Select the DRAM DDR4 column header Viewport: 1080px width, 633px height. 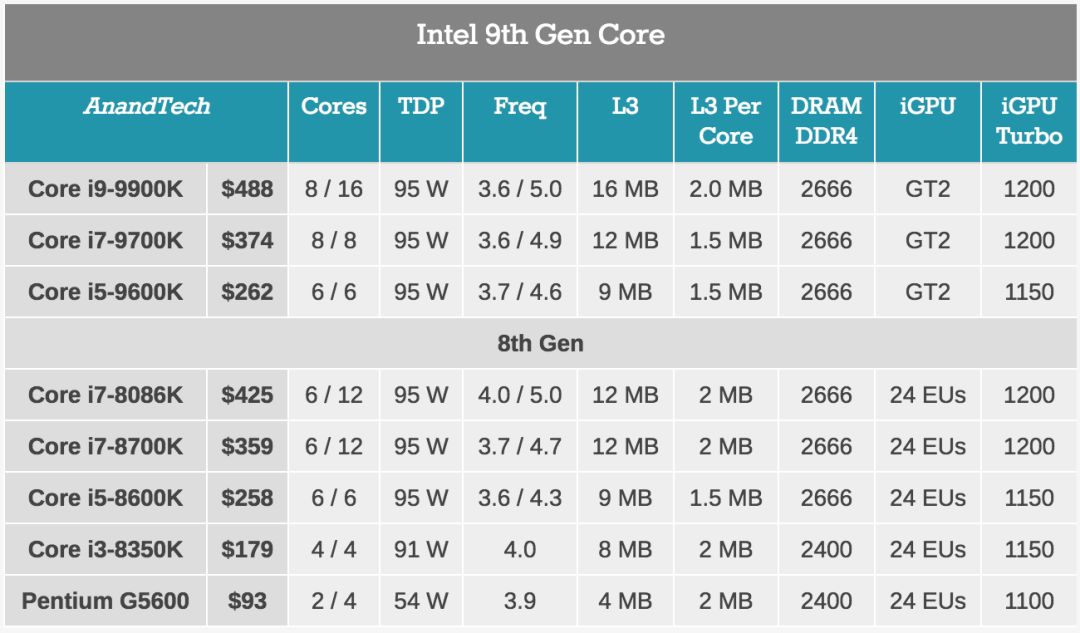coord(826,121)
